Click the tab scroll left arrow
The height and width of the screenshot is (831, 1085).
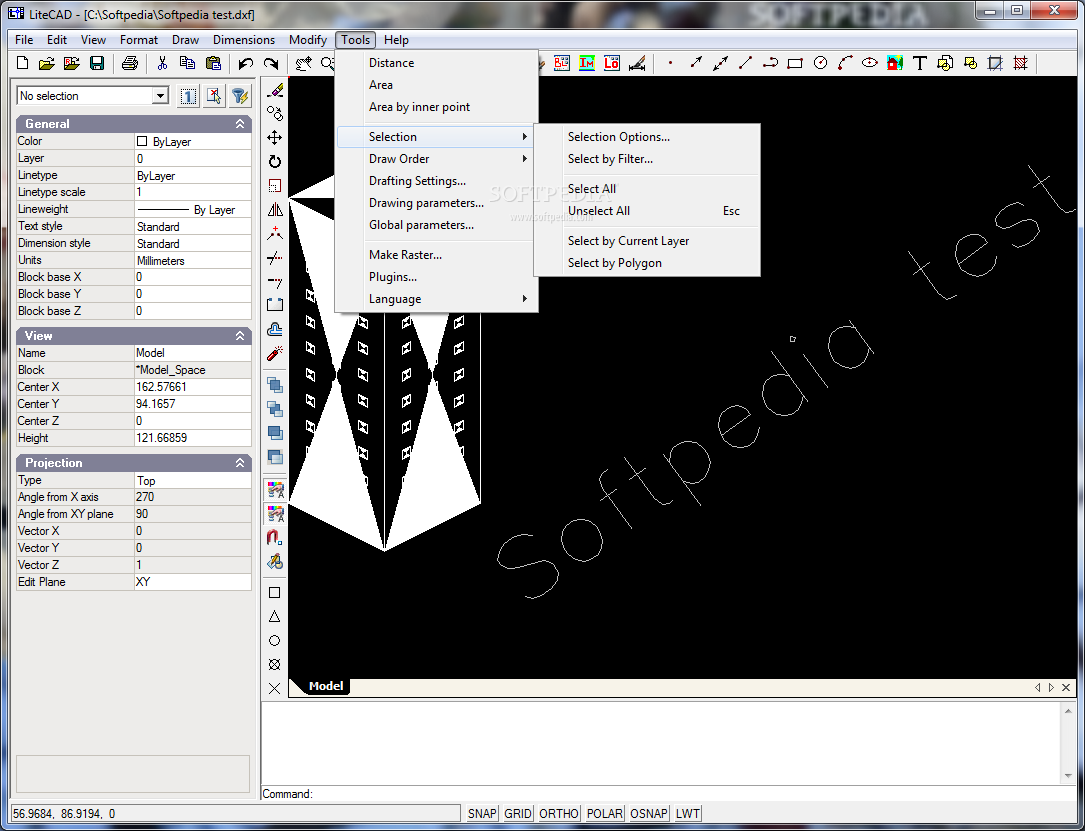point(1037,687)
